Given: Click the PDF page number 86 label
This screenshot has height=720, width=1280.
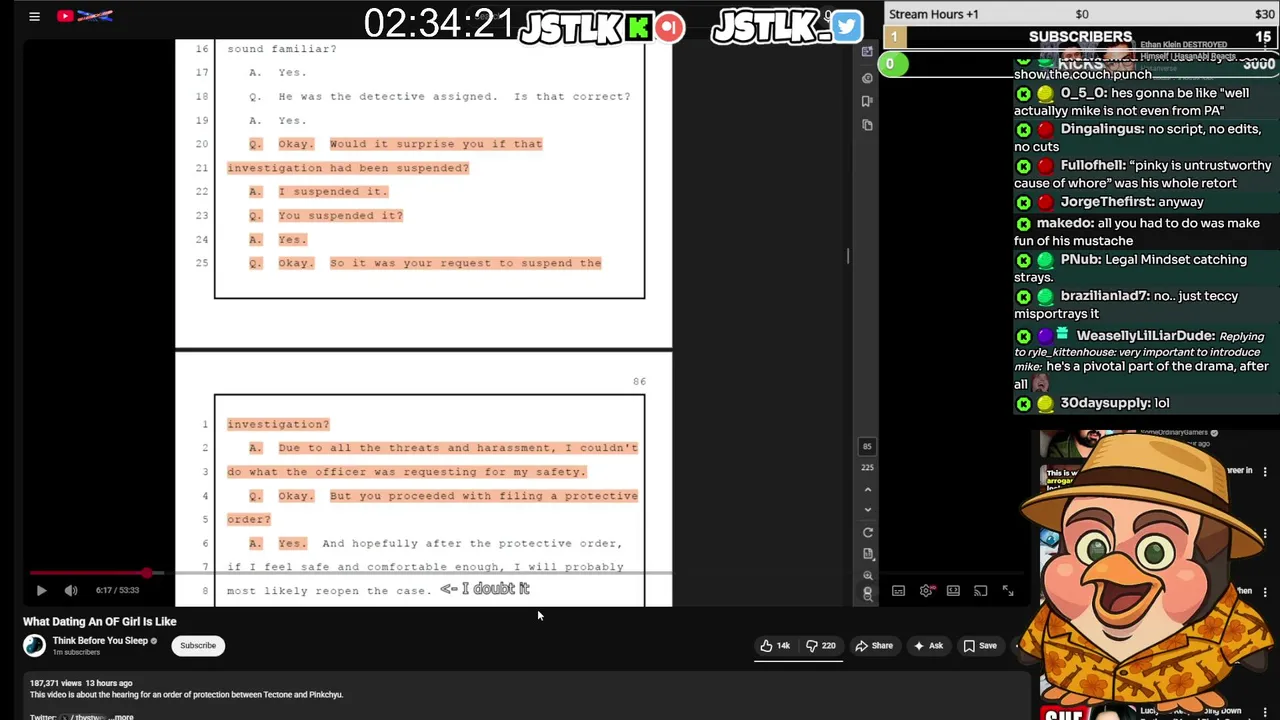Looking at the screenshot, I should [x=639, y=381].
